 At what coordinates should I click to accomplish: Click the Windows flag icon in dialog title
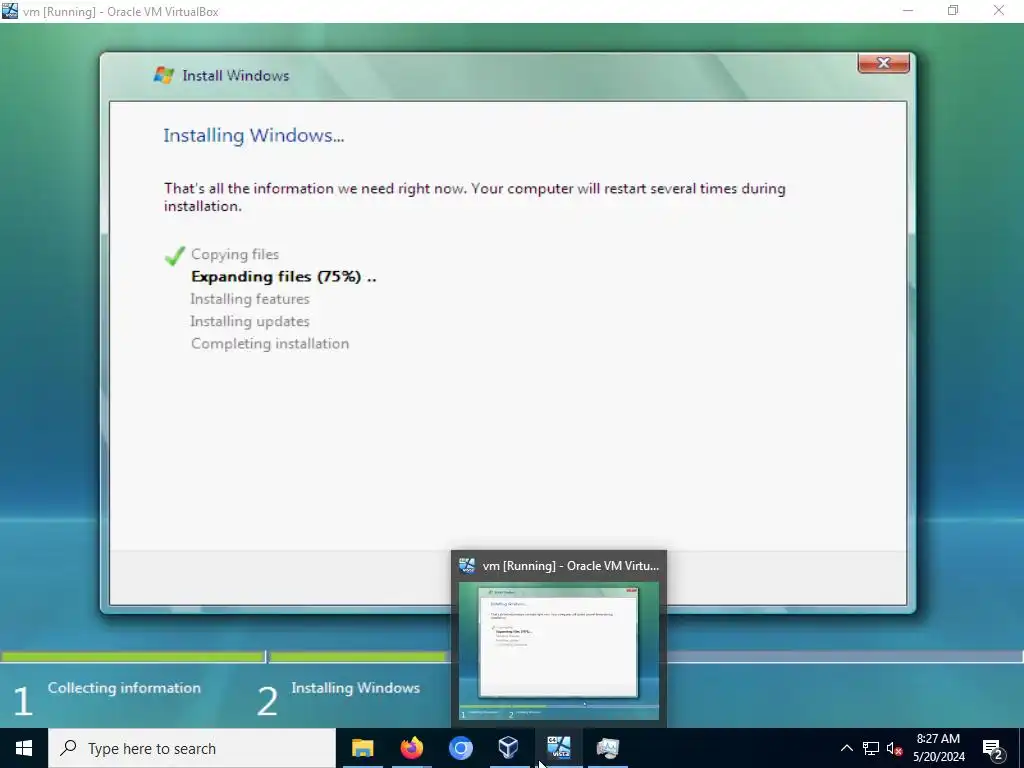[163, 75]
